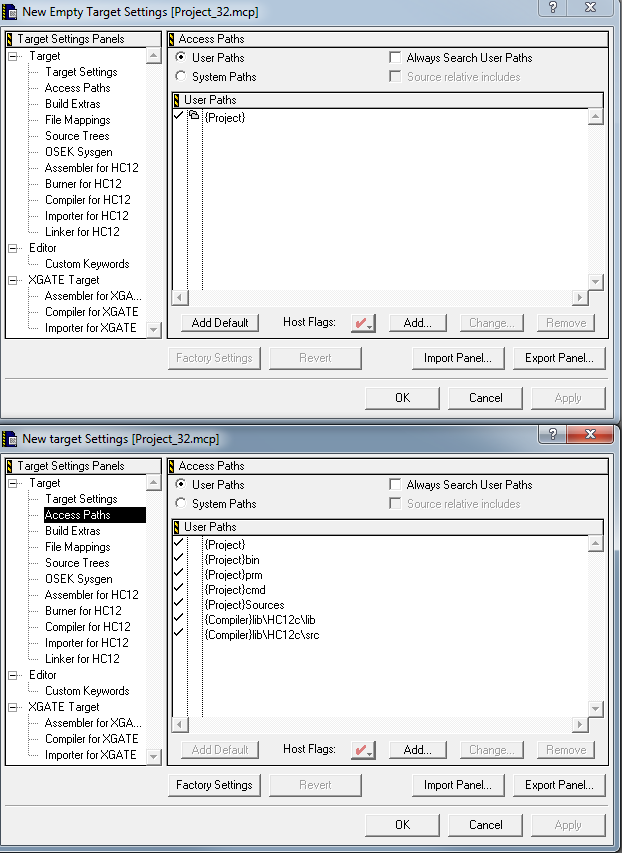Select User Paths radio button in New target Settings window
This screenshot has height=853, width=622.
[181, 484]
